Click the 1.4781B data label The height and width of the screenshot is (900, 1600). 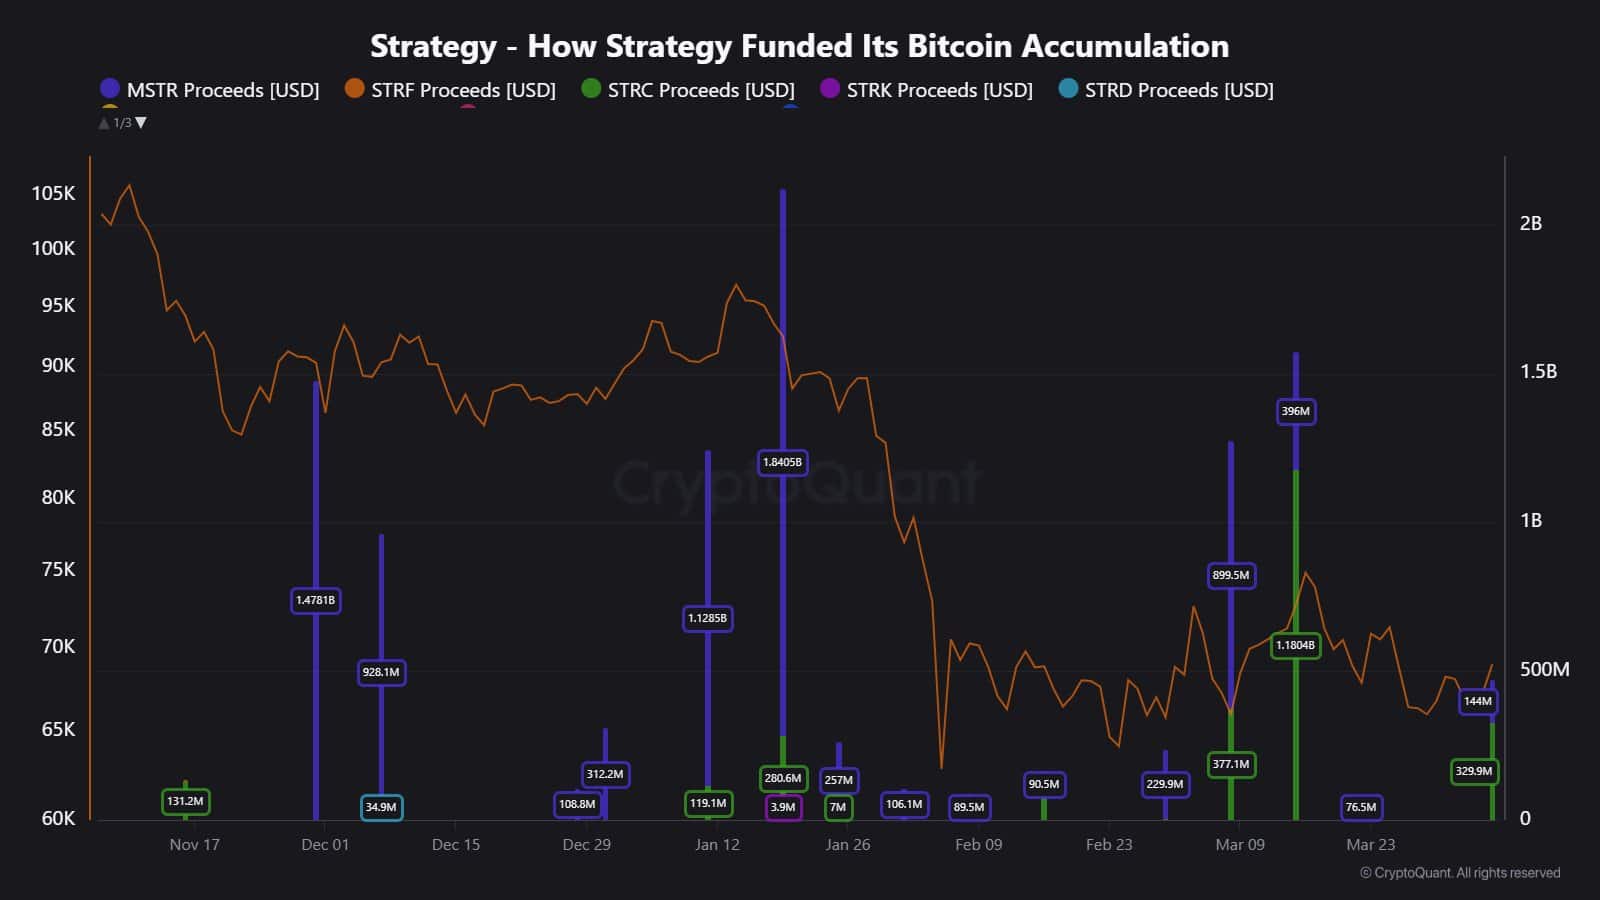click(x=315, y=600)
